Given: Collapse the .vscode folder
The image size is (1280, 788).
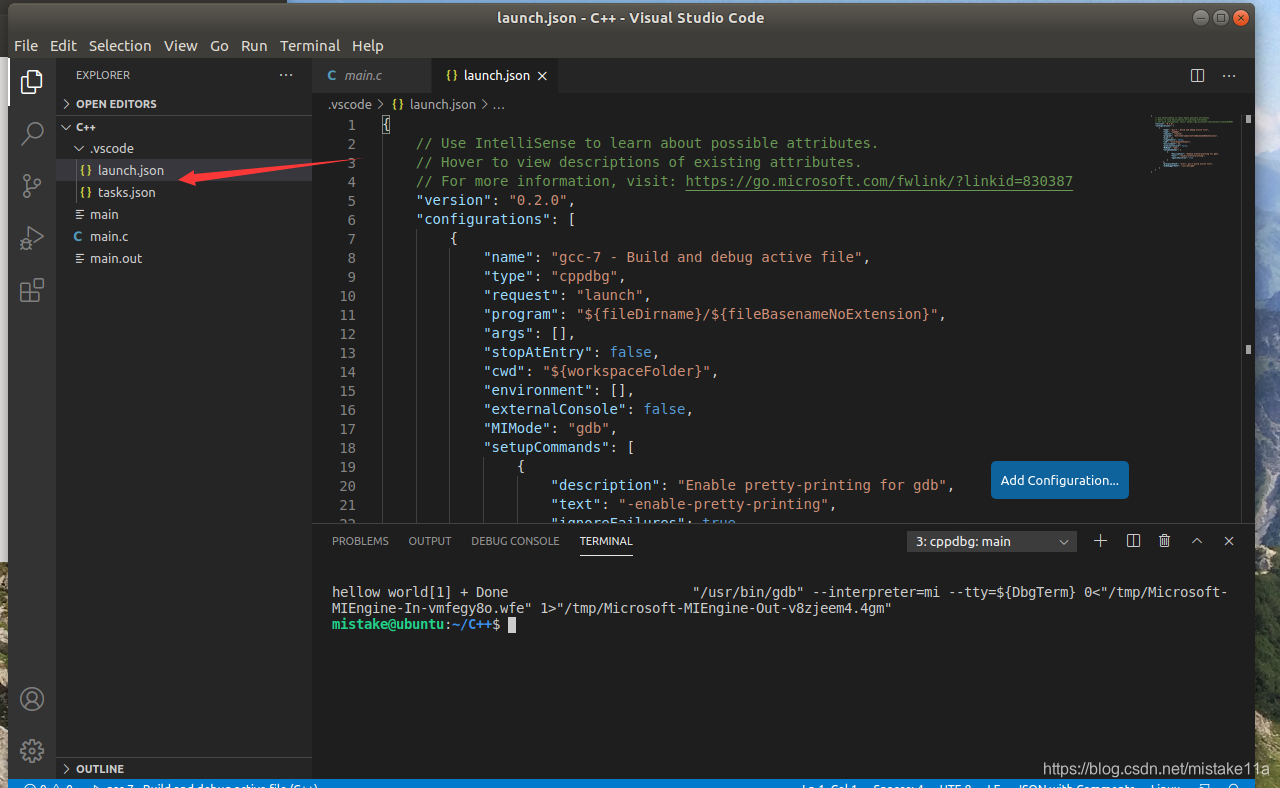Looking at the screenshot, I should [184, 148].
